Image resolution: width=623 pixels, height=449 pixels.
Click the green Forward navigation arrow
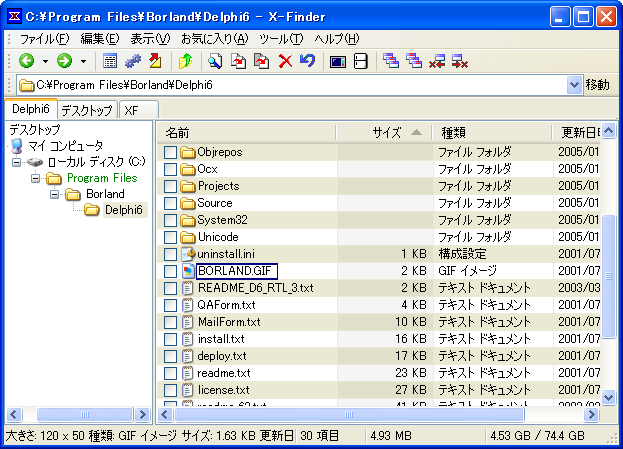[65, 61]
